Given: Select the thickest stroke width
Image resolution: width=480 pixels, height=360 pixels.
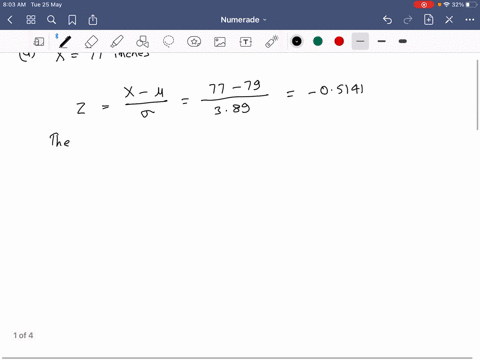Looking at the screenshot, I should click(x=403, y=41).
